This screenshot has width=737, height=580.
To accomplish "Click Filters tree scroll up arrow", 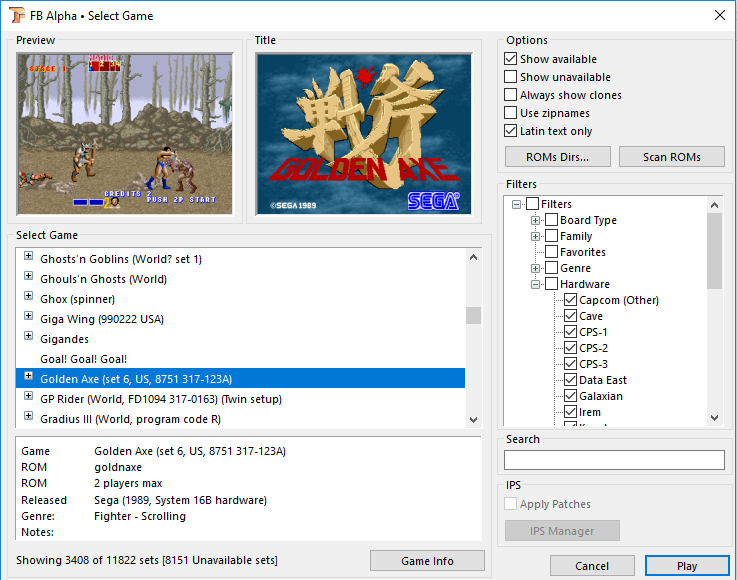I will [x=714, y=205].
